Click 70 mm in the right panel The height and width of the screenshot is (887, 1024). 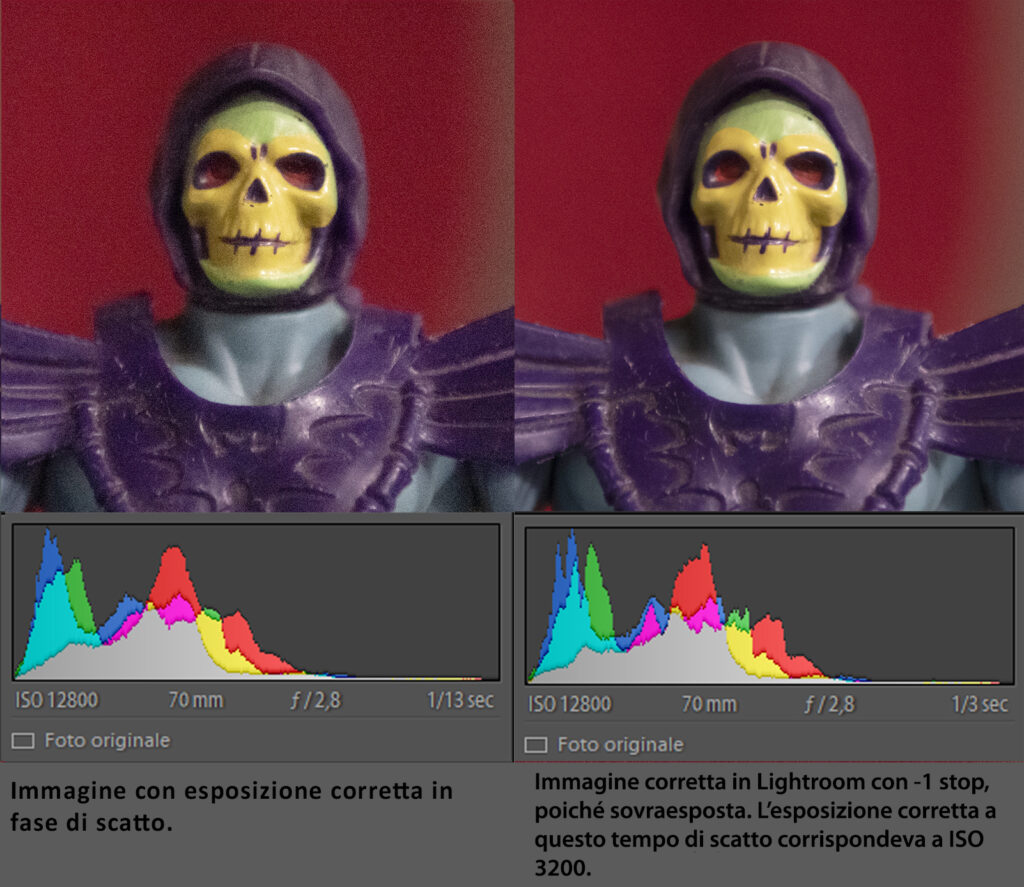coord(709,704)
